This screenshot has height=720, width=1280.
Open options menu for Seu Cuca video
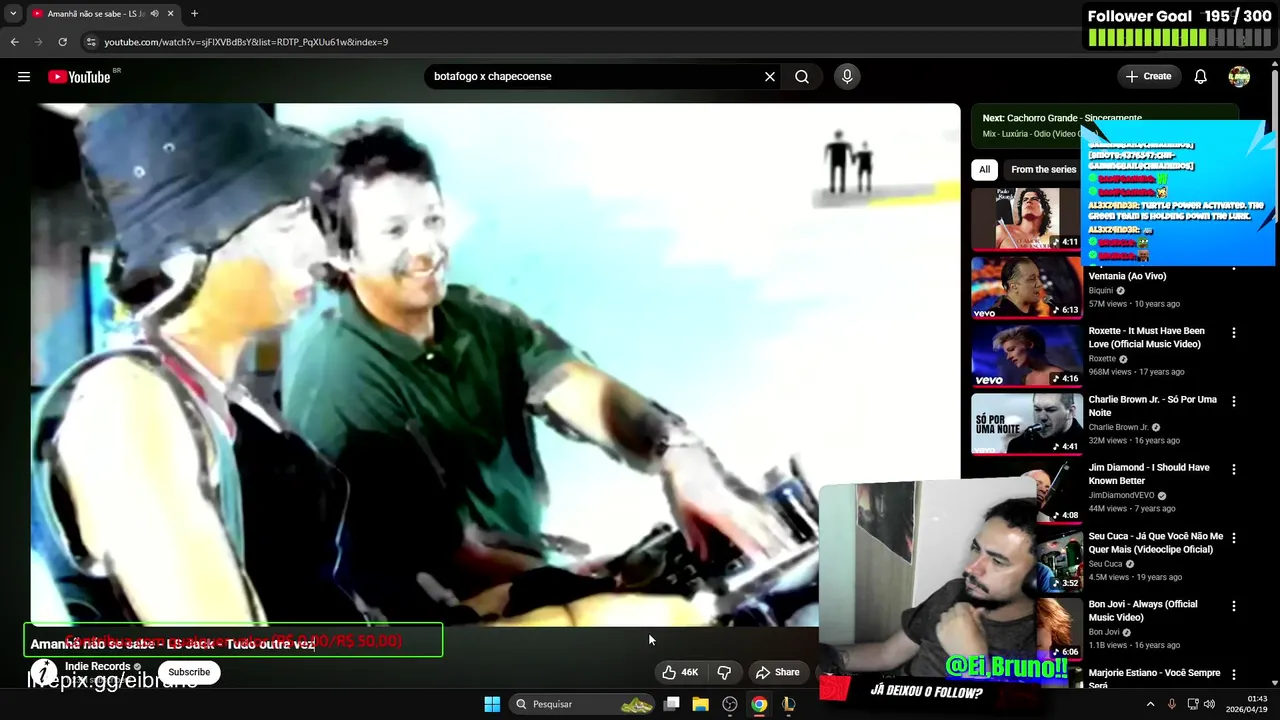point(1233,538)
